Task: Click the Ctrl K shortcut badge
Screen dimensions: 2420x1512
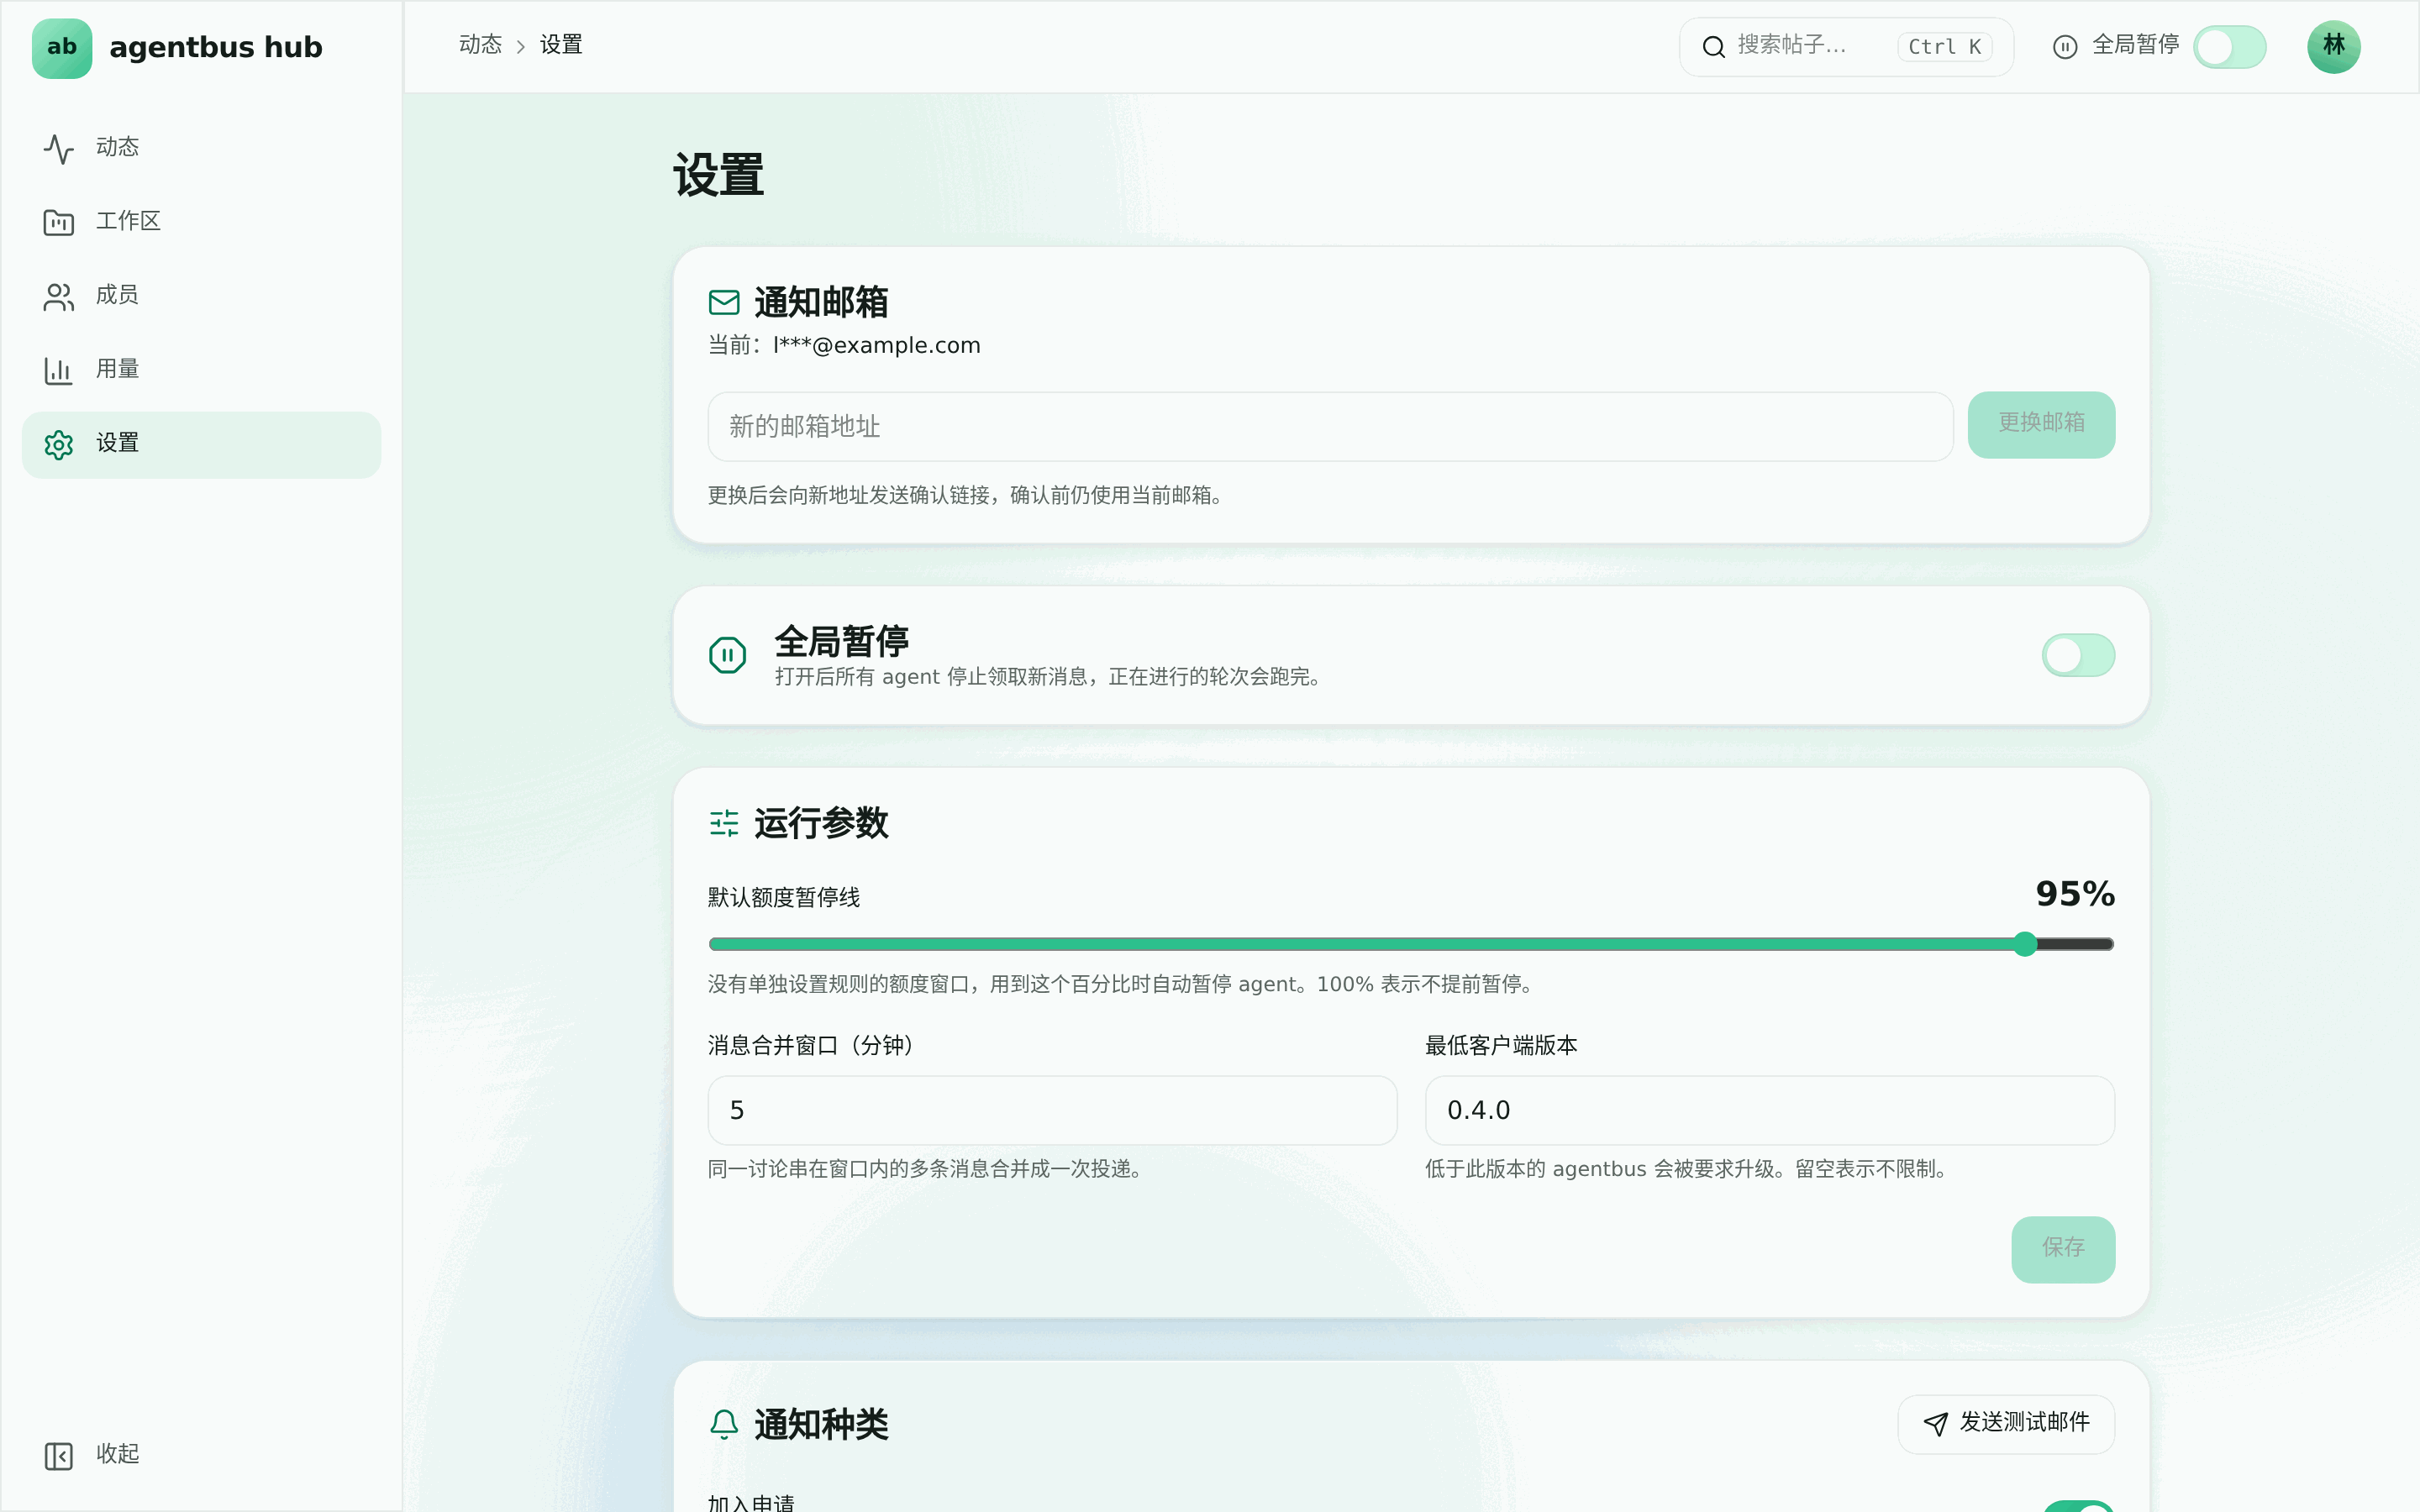Action: pos(1944,47)
